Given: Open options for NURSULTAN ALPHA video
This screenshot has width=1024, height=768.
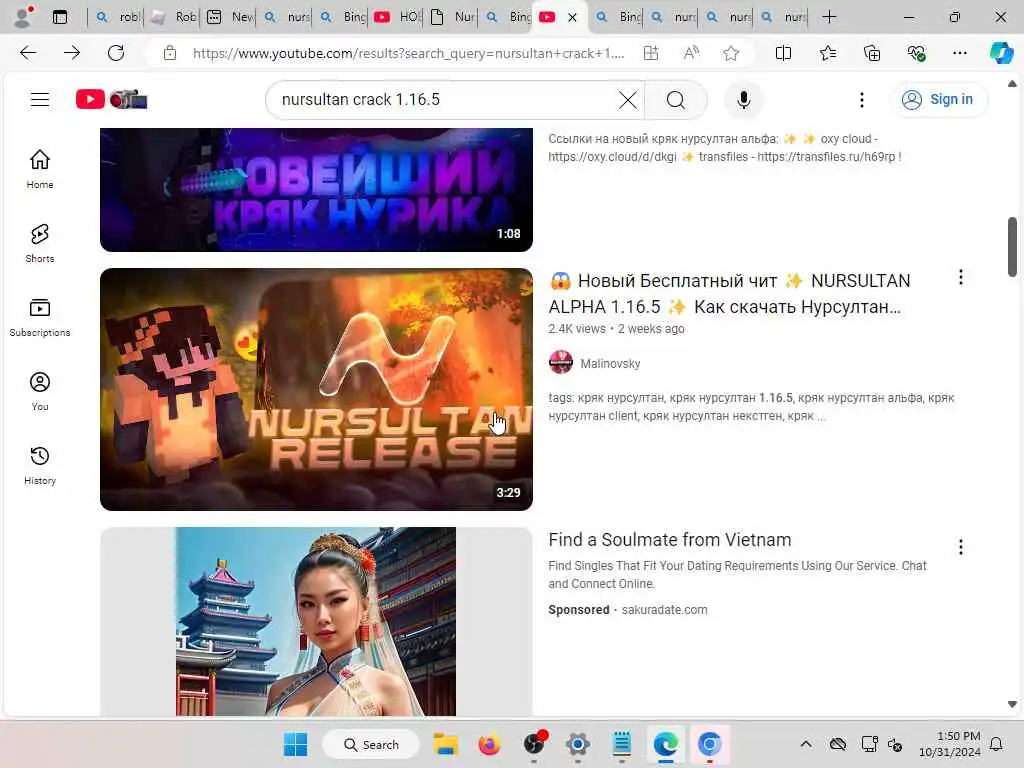Looking at the screenshot, I should (960, 278).
